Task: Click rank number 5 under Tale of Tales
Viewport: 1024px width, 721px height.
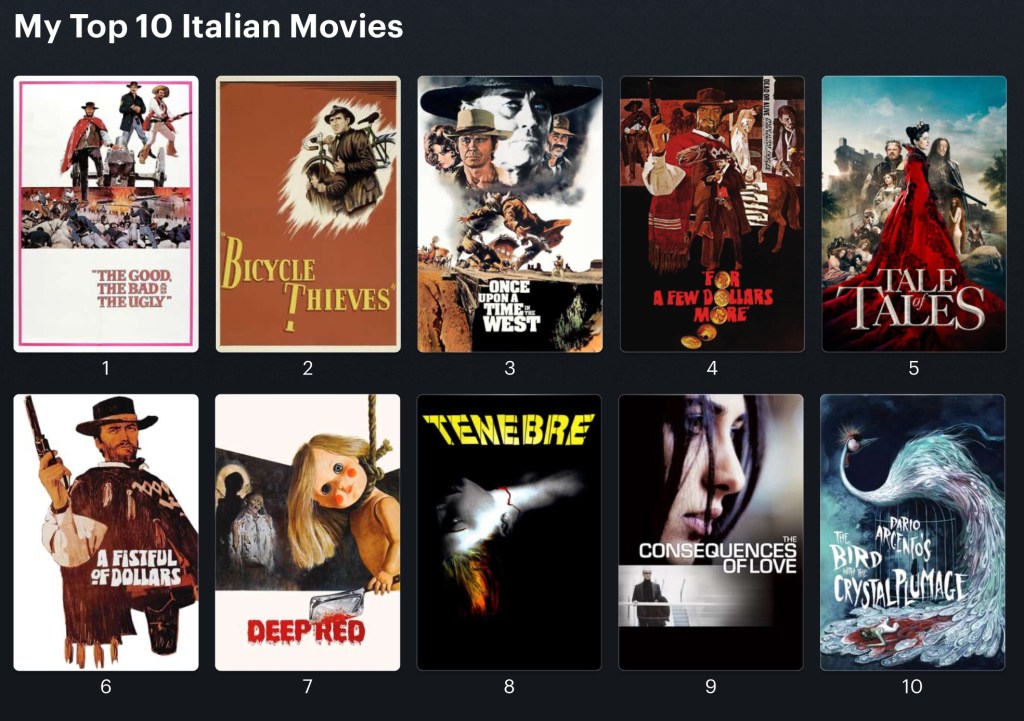Action: [914, 368]
